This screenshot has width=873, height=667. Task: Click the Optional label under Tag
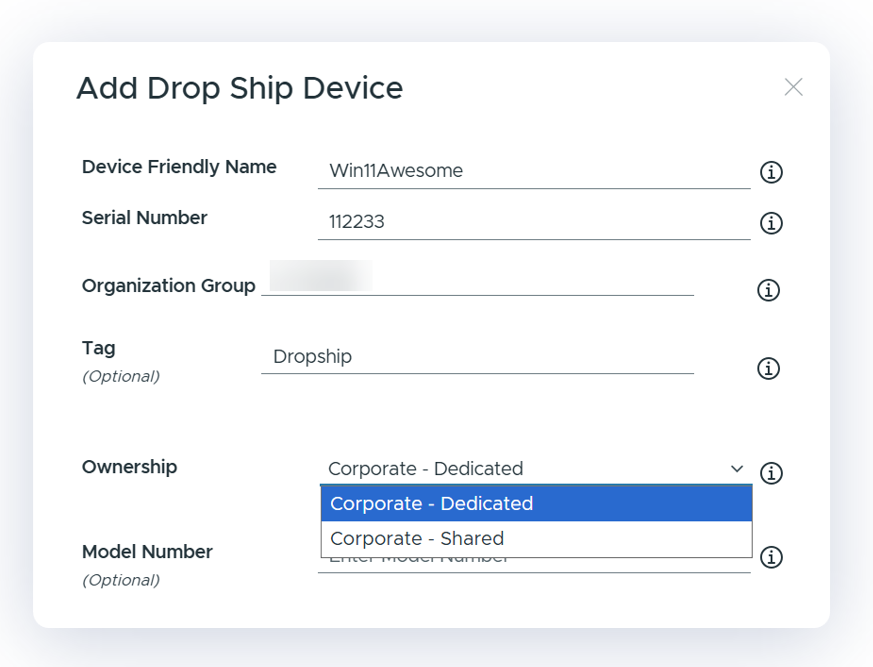point(120,376)
